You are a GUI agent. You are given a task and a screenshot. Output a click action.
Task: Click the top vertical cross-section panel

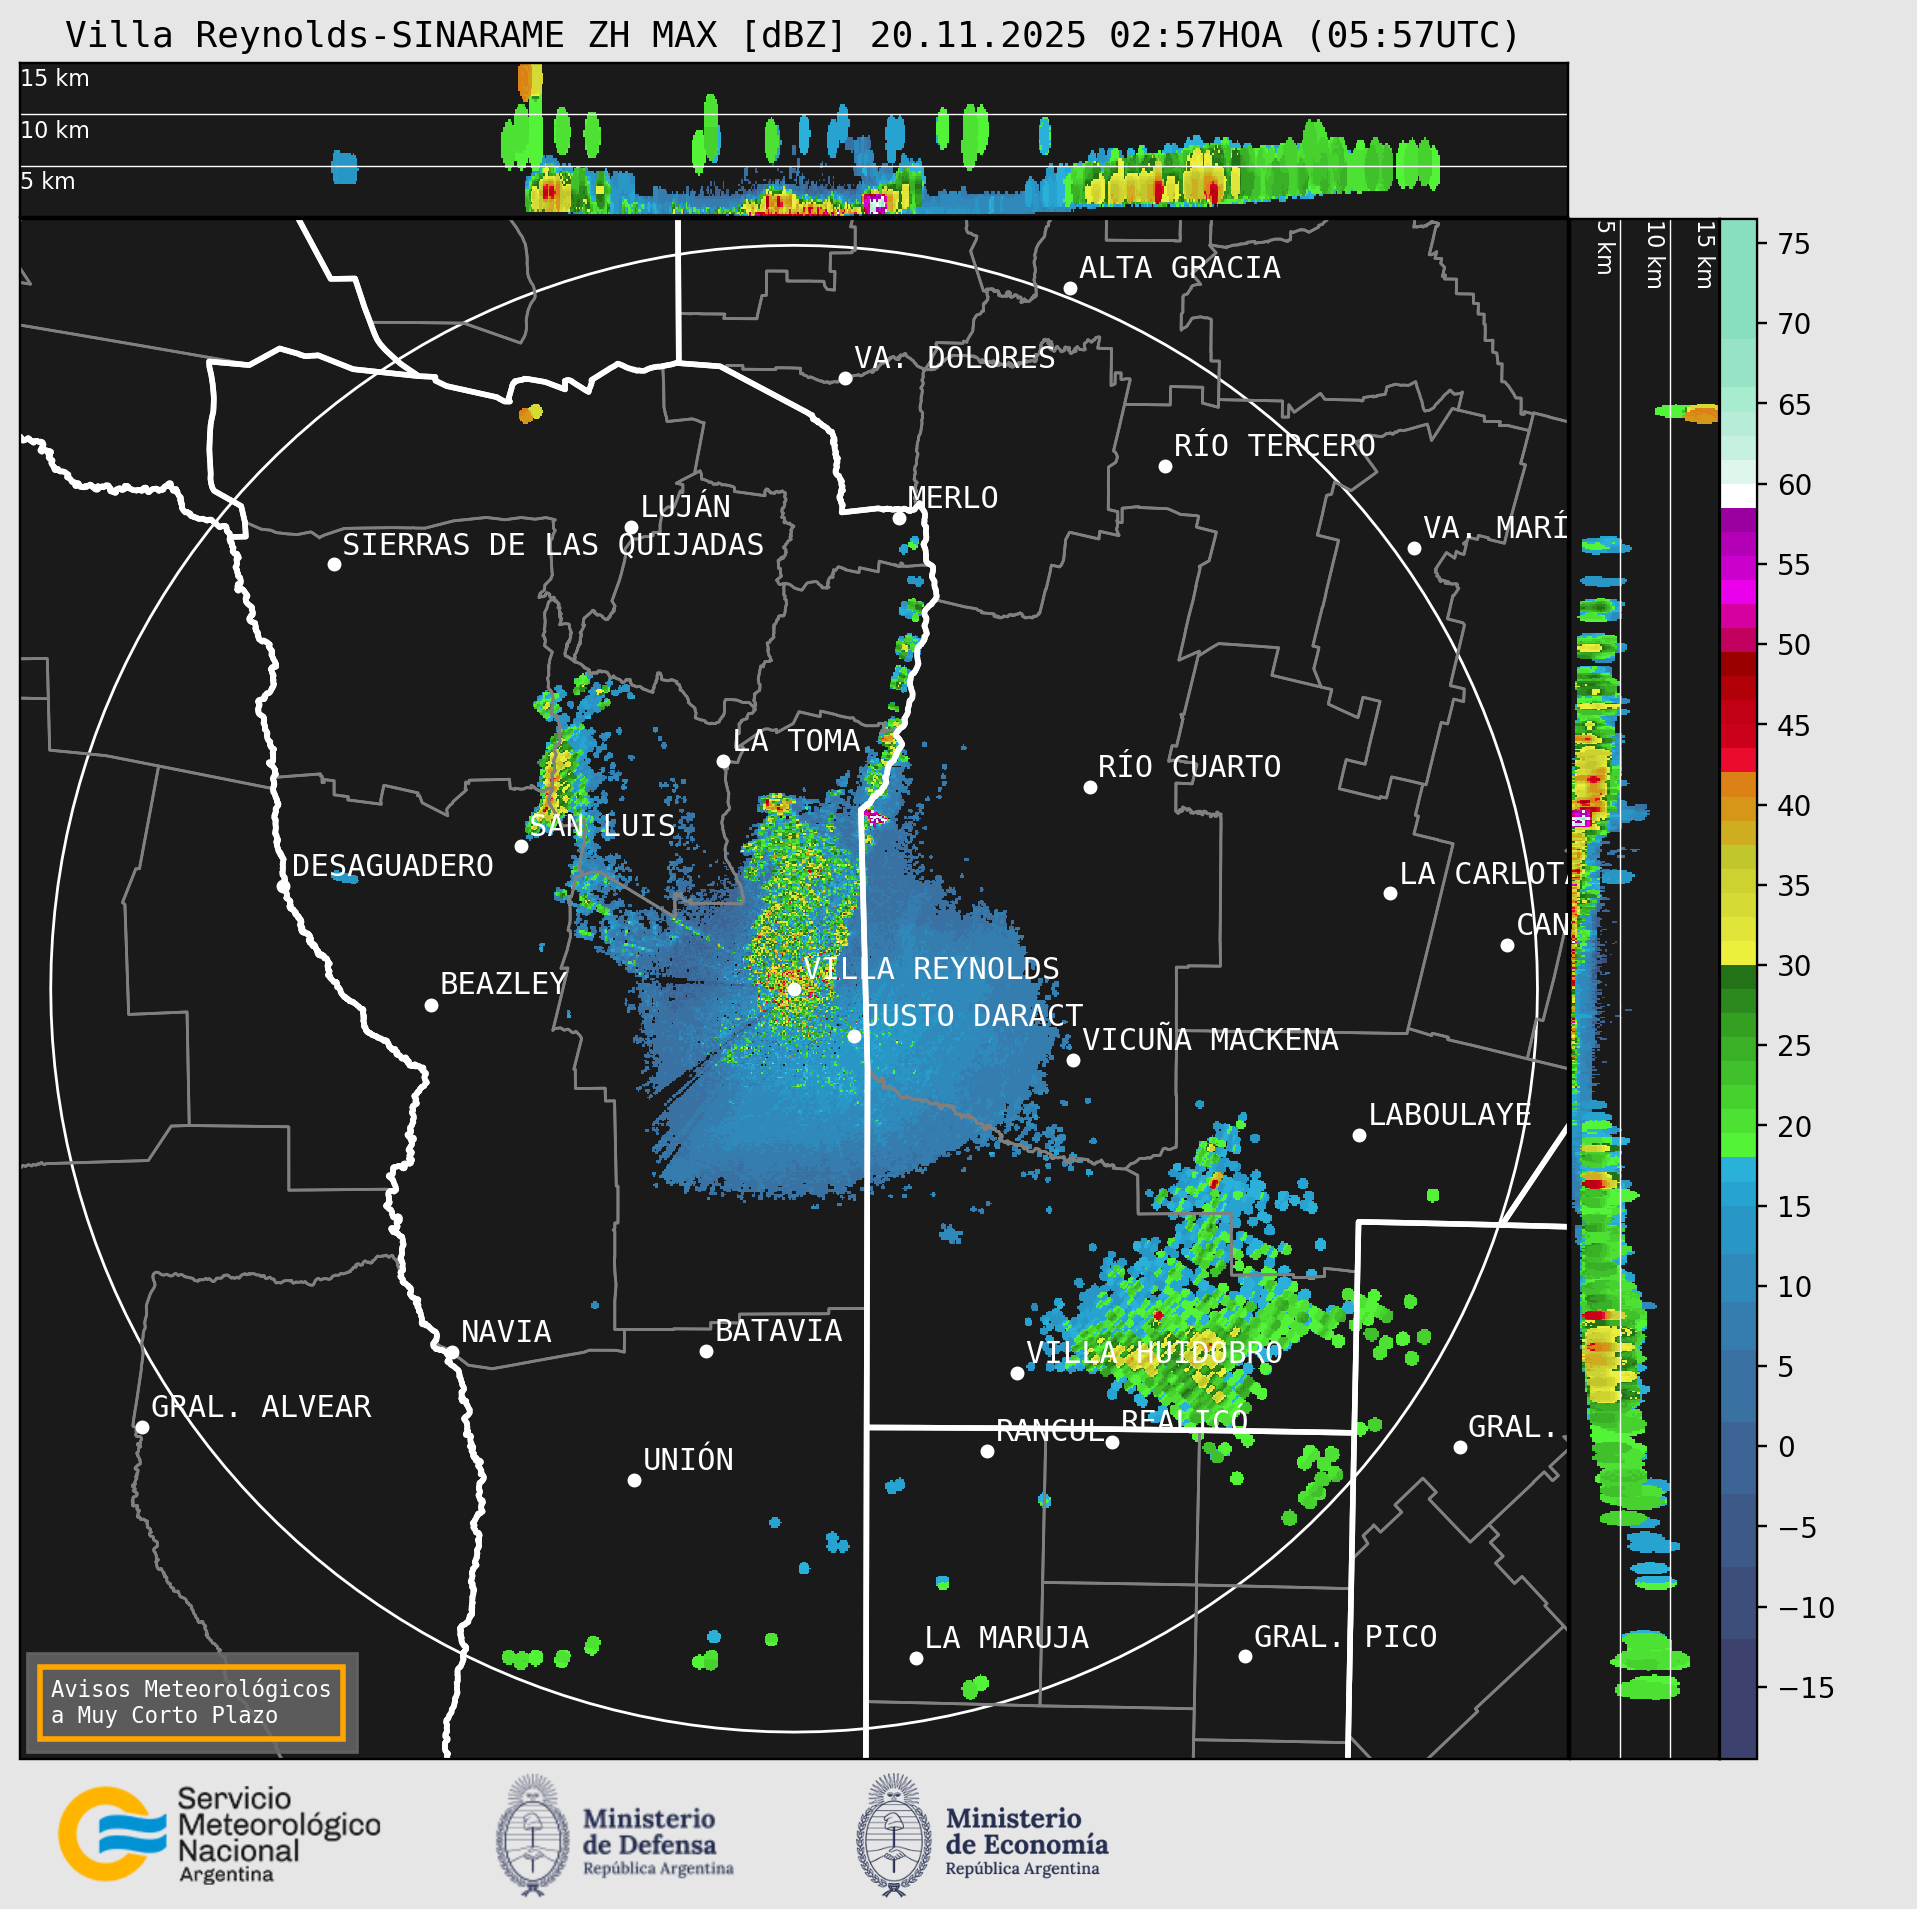794,140
